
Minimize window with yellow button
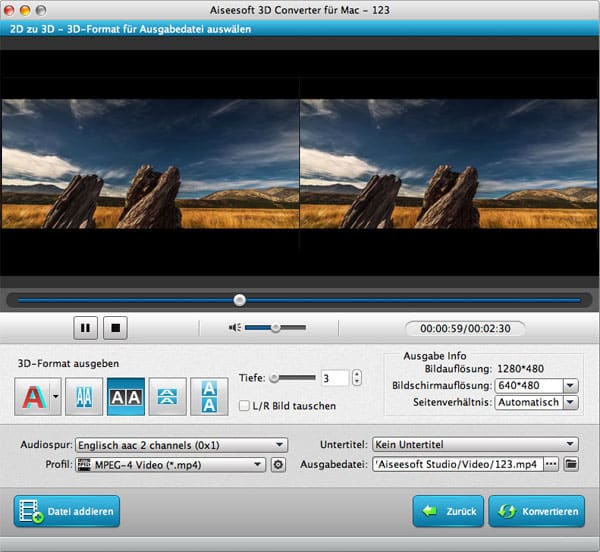point(25,10)
